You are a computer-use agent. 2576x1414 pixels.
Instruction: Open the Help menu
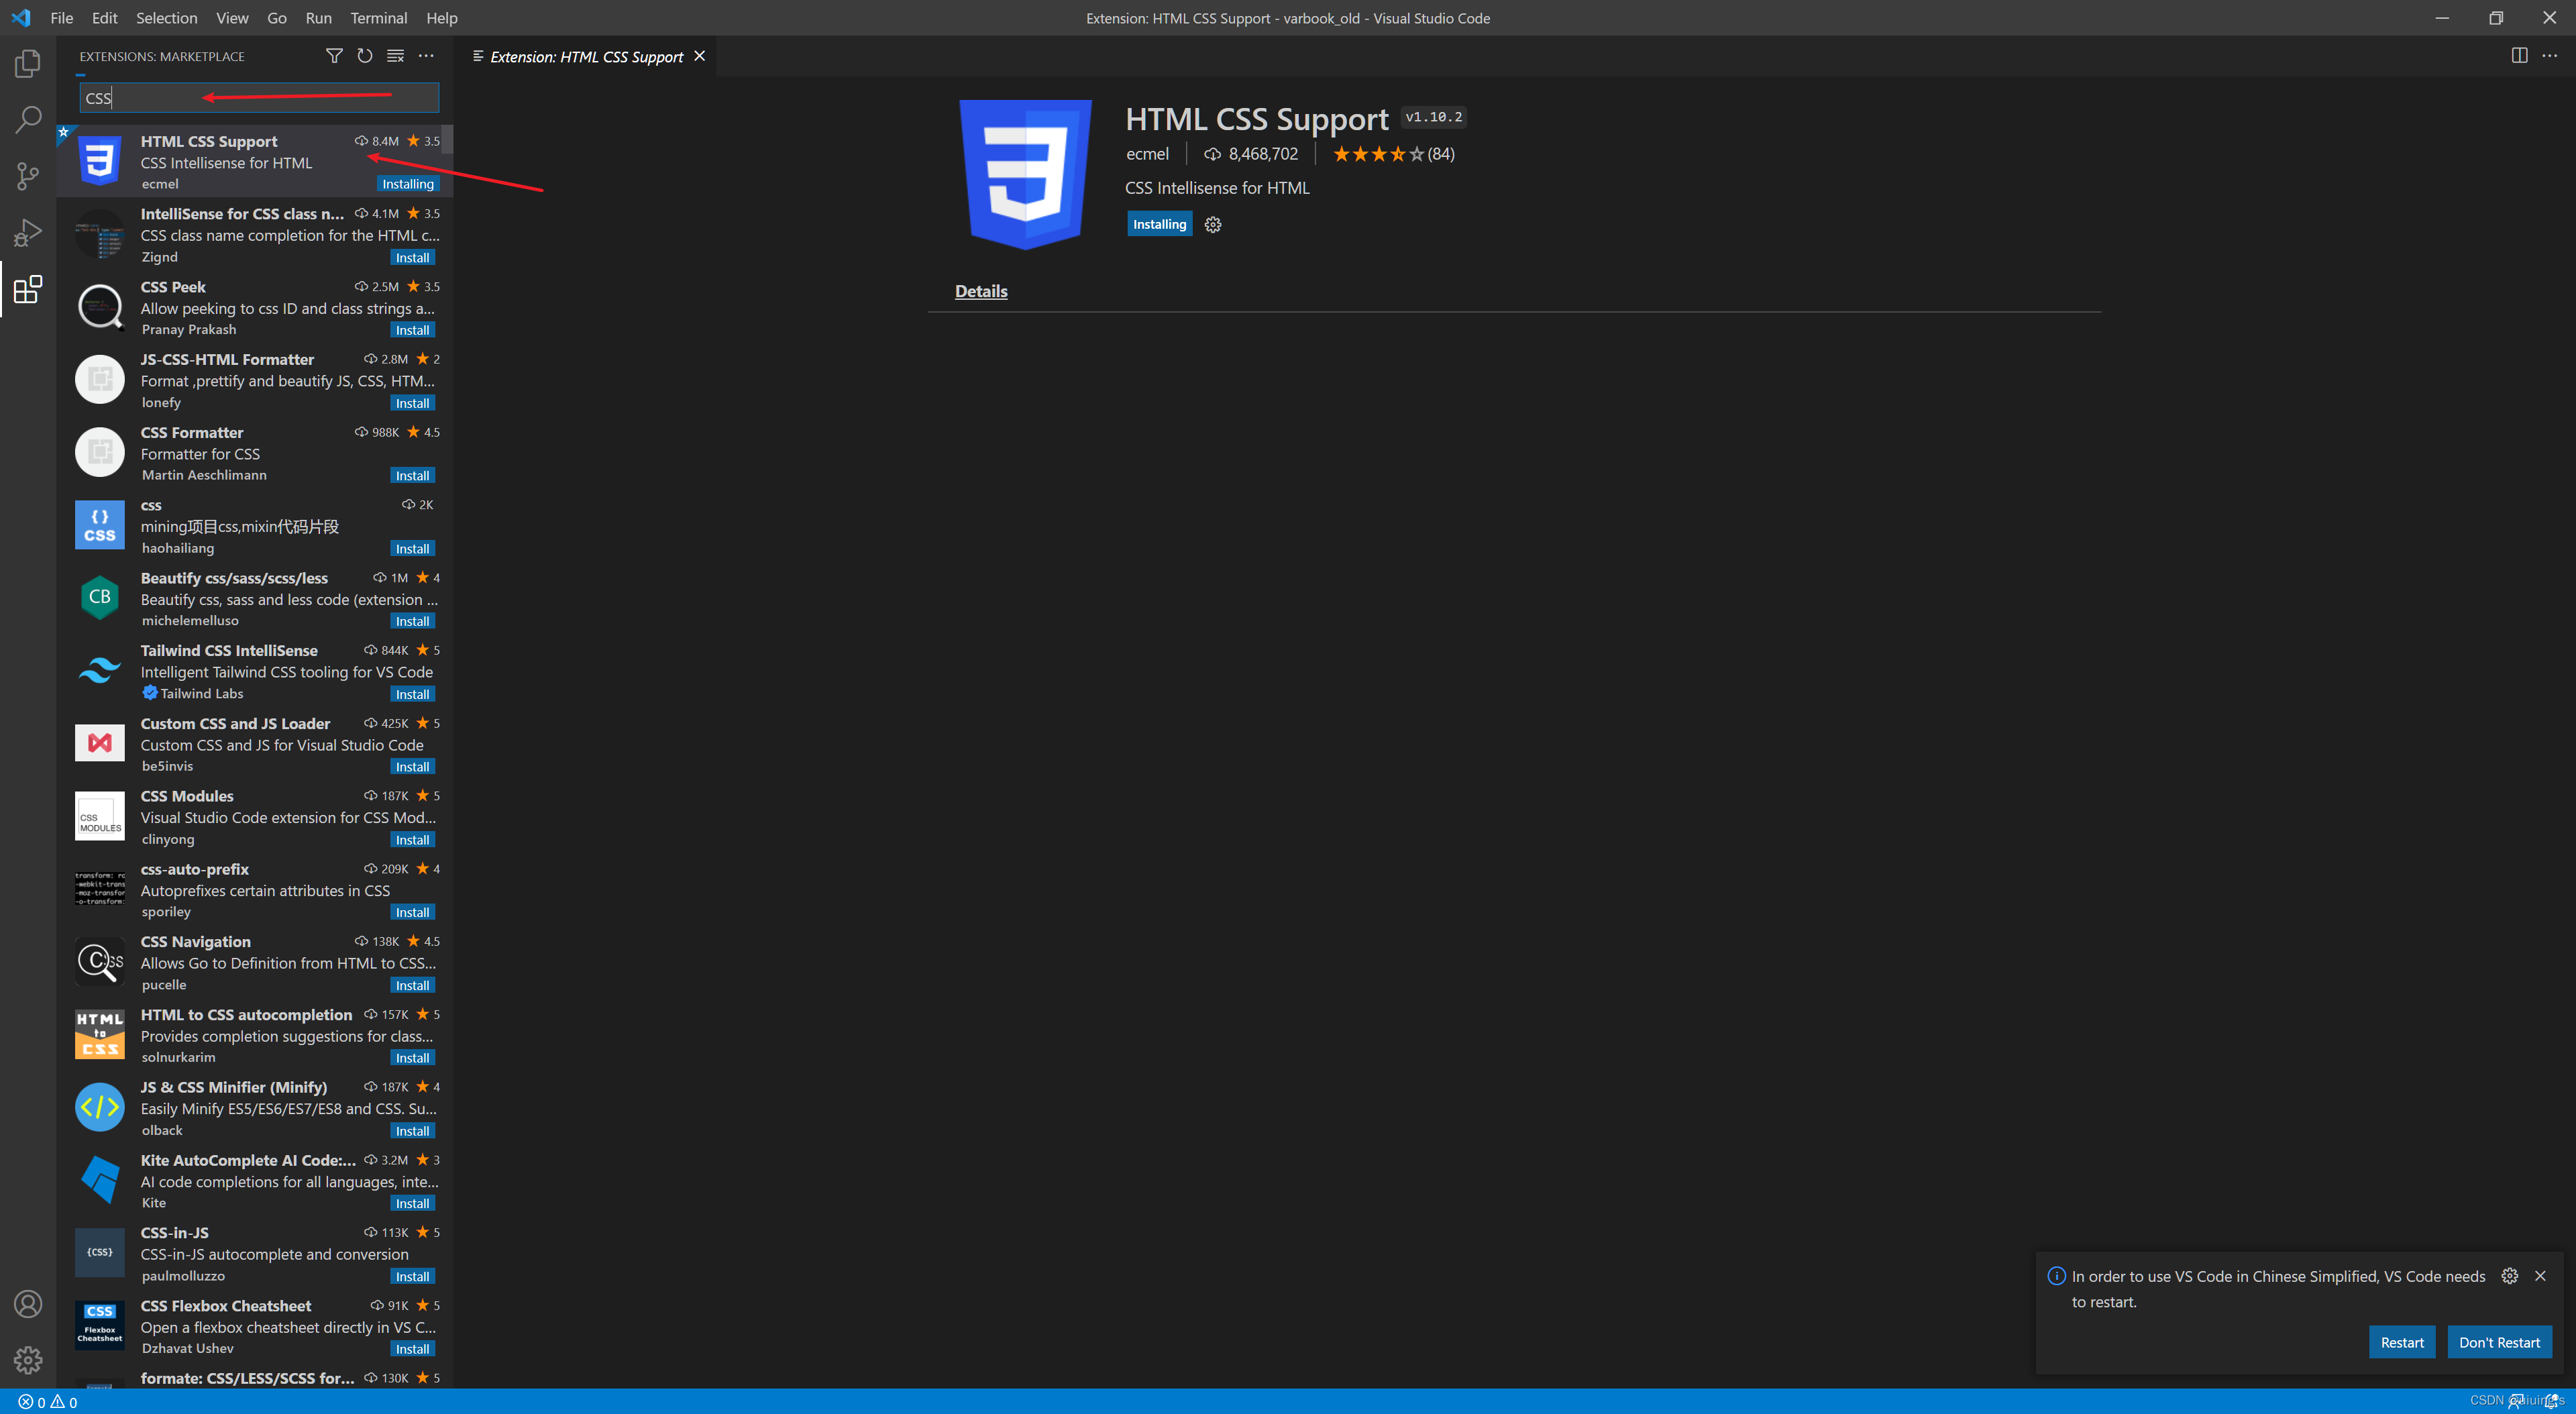coord(441,18)
